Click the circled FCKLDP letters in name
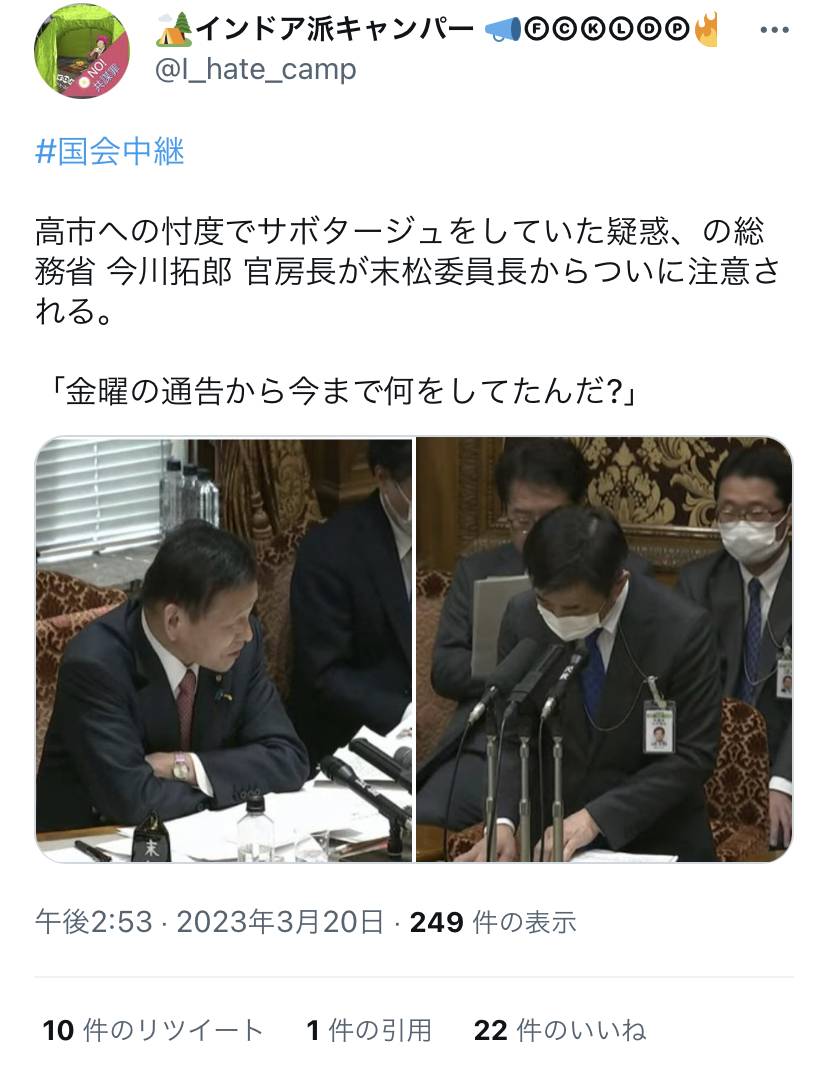This screenshot has height=1081, width=828. tap(607, 29)
